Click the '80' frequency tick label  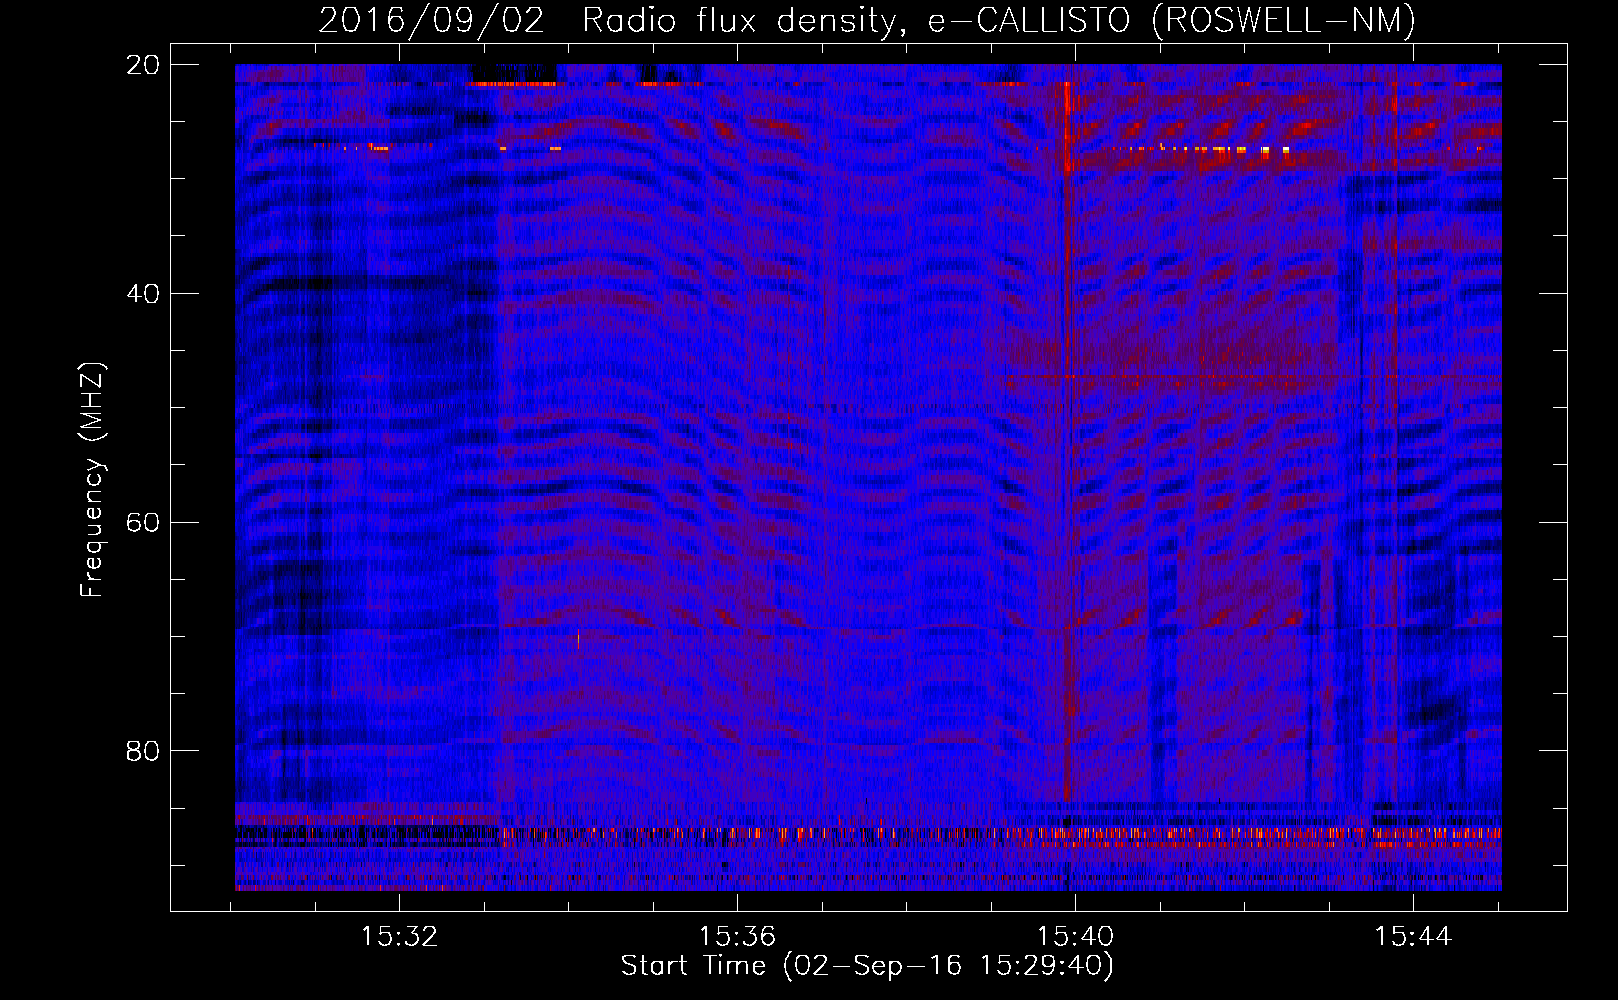(x=144, y=751)
